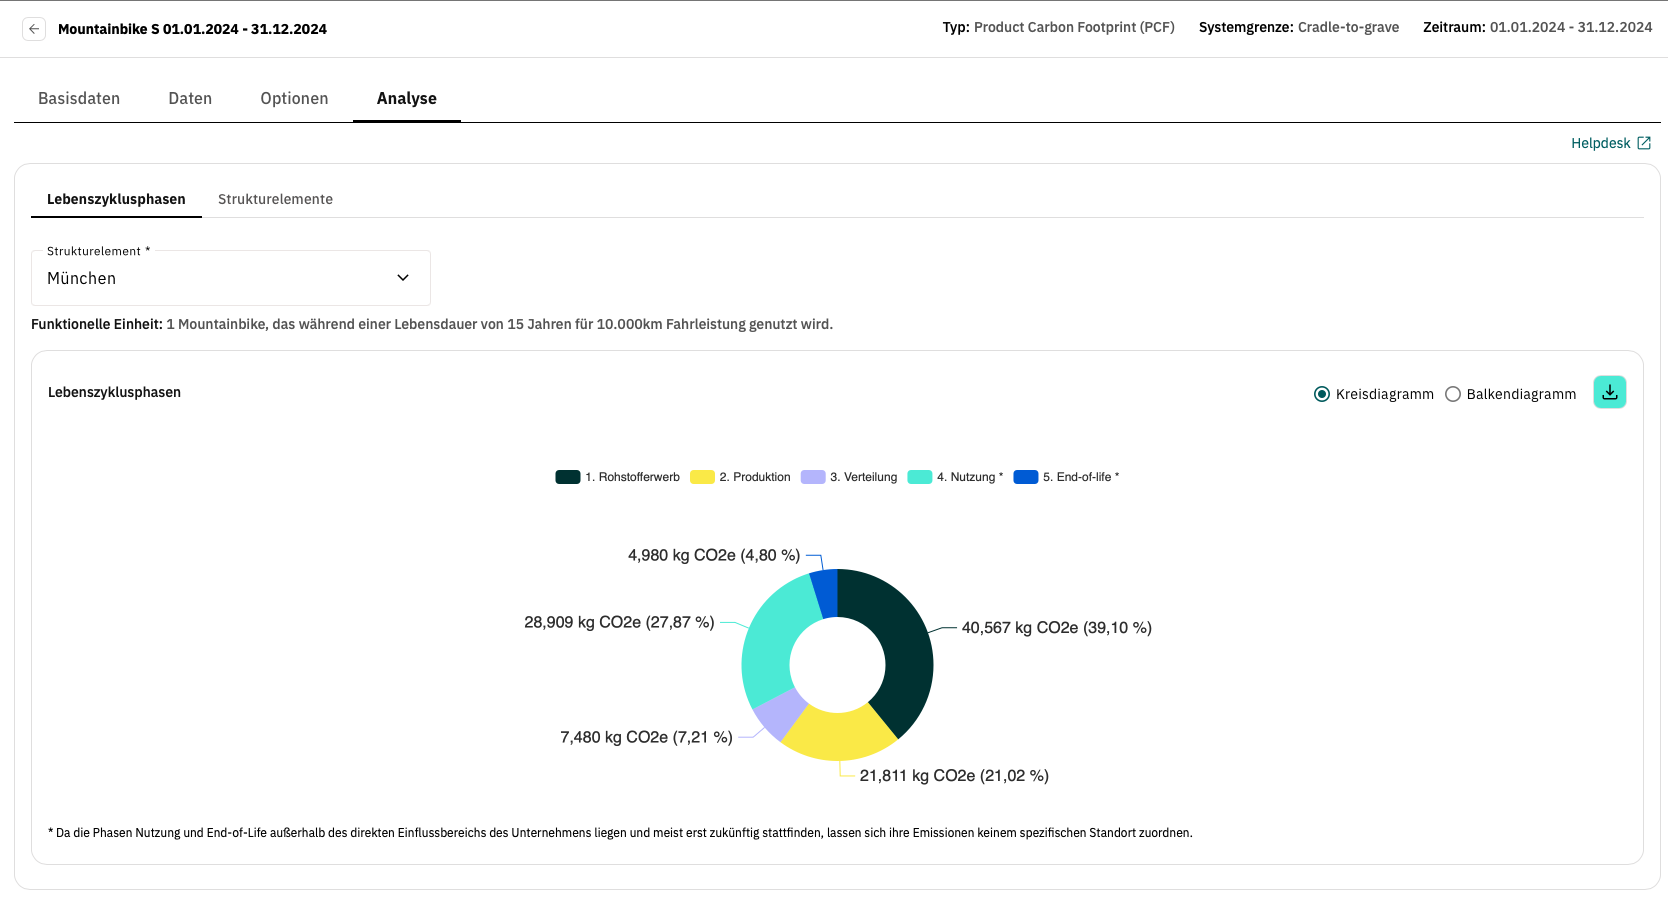Toggle the Rohstofferwerb legend color box

pyautogui.click(x=568, y=477)
